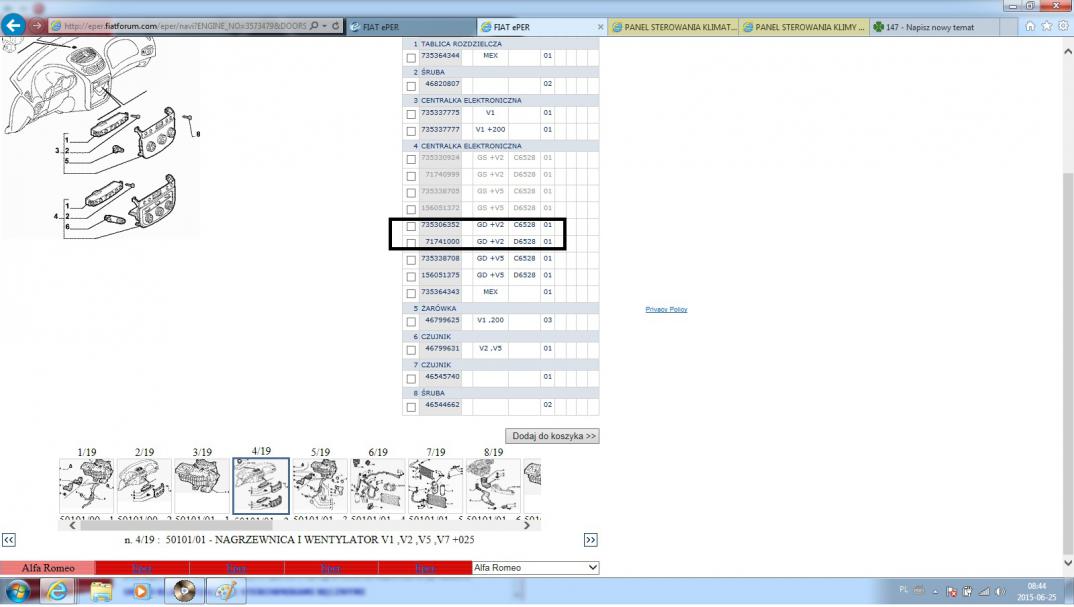1074x607 pixels.
Task: Tick checkbox for part 735364344
Action: pos(411,58)
